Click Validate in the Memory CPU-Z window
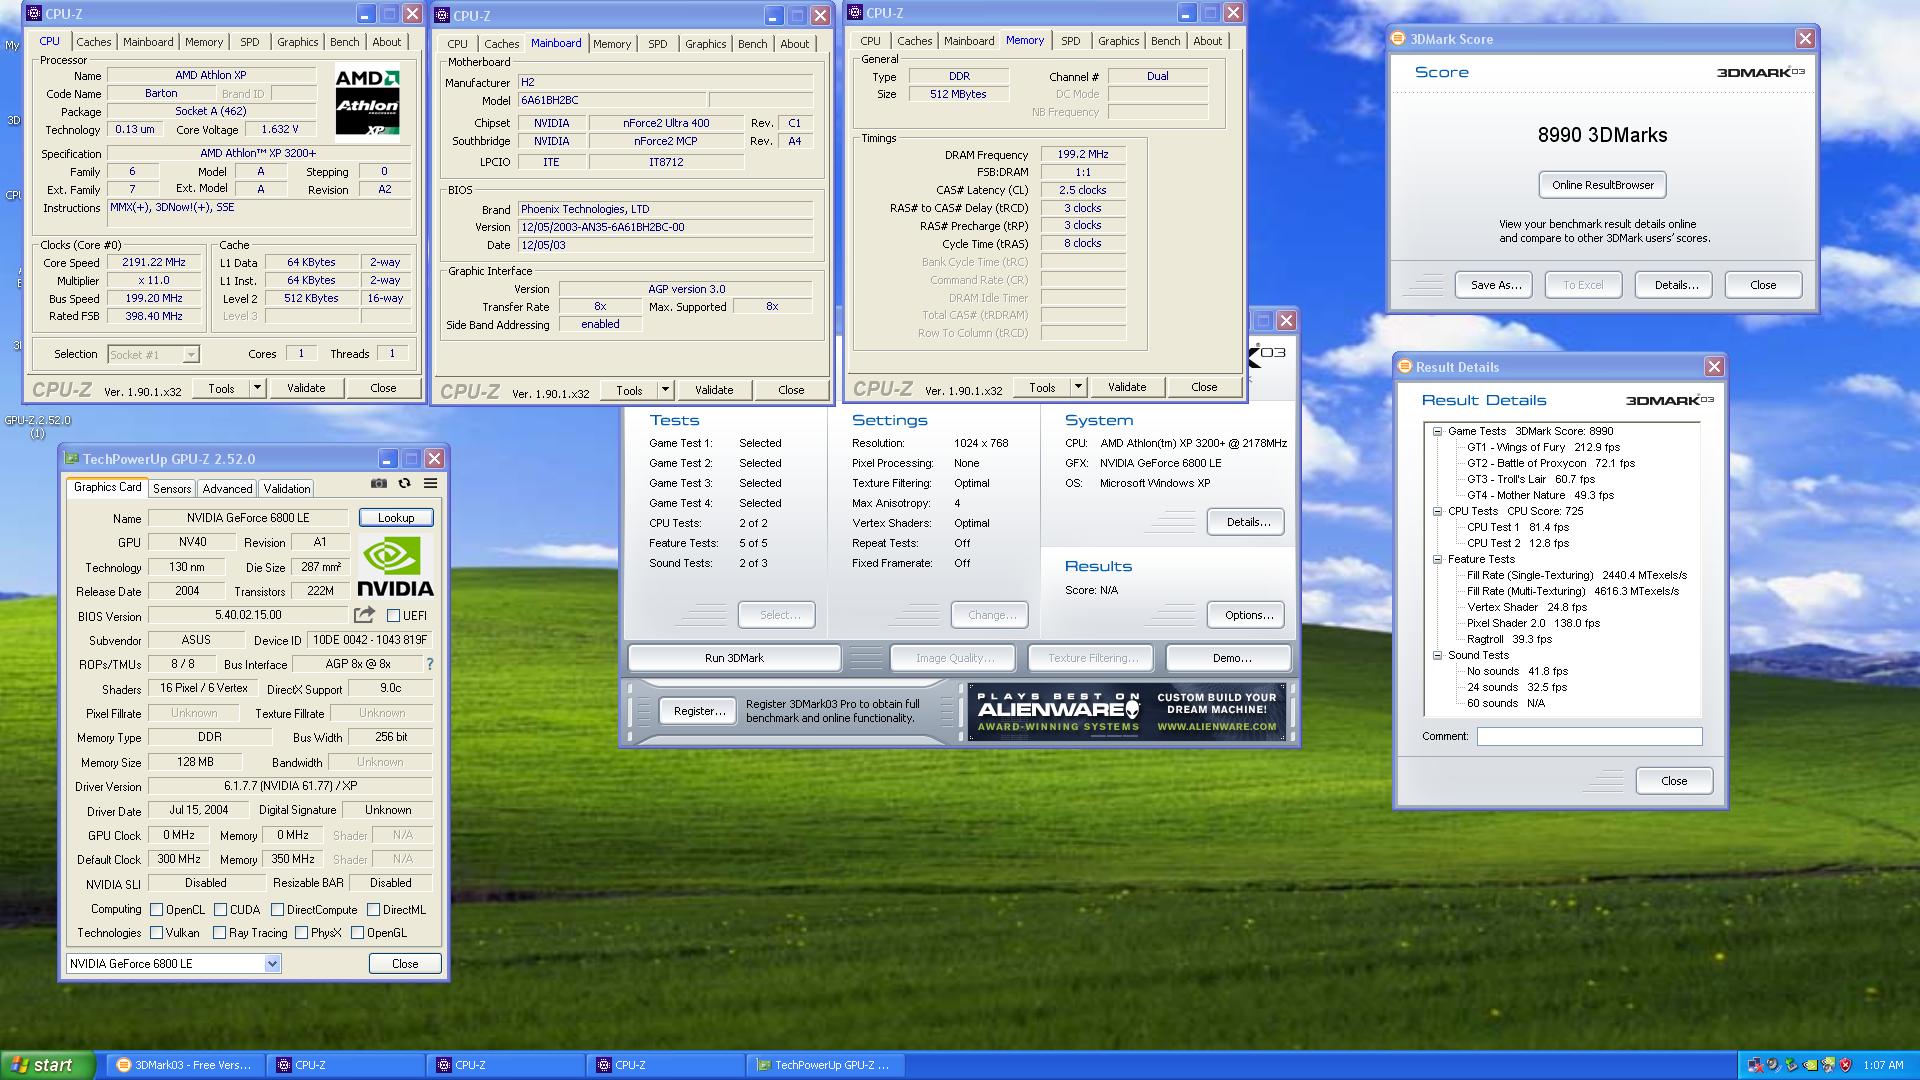1920x1080 pixels. (1126, 387)
